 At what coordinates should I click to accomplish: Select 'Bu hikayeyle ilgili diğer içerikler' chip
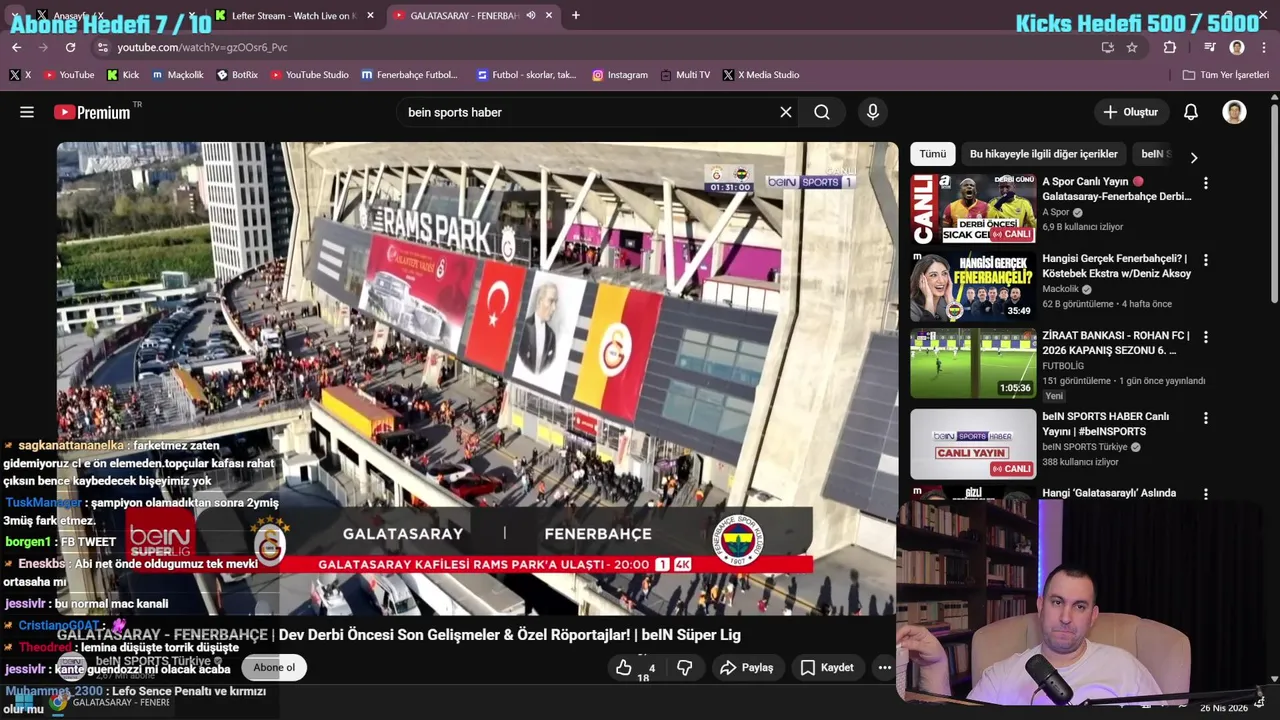[1044, 154]
